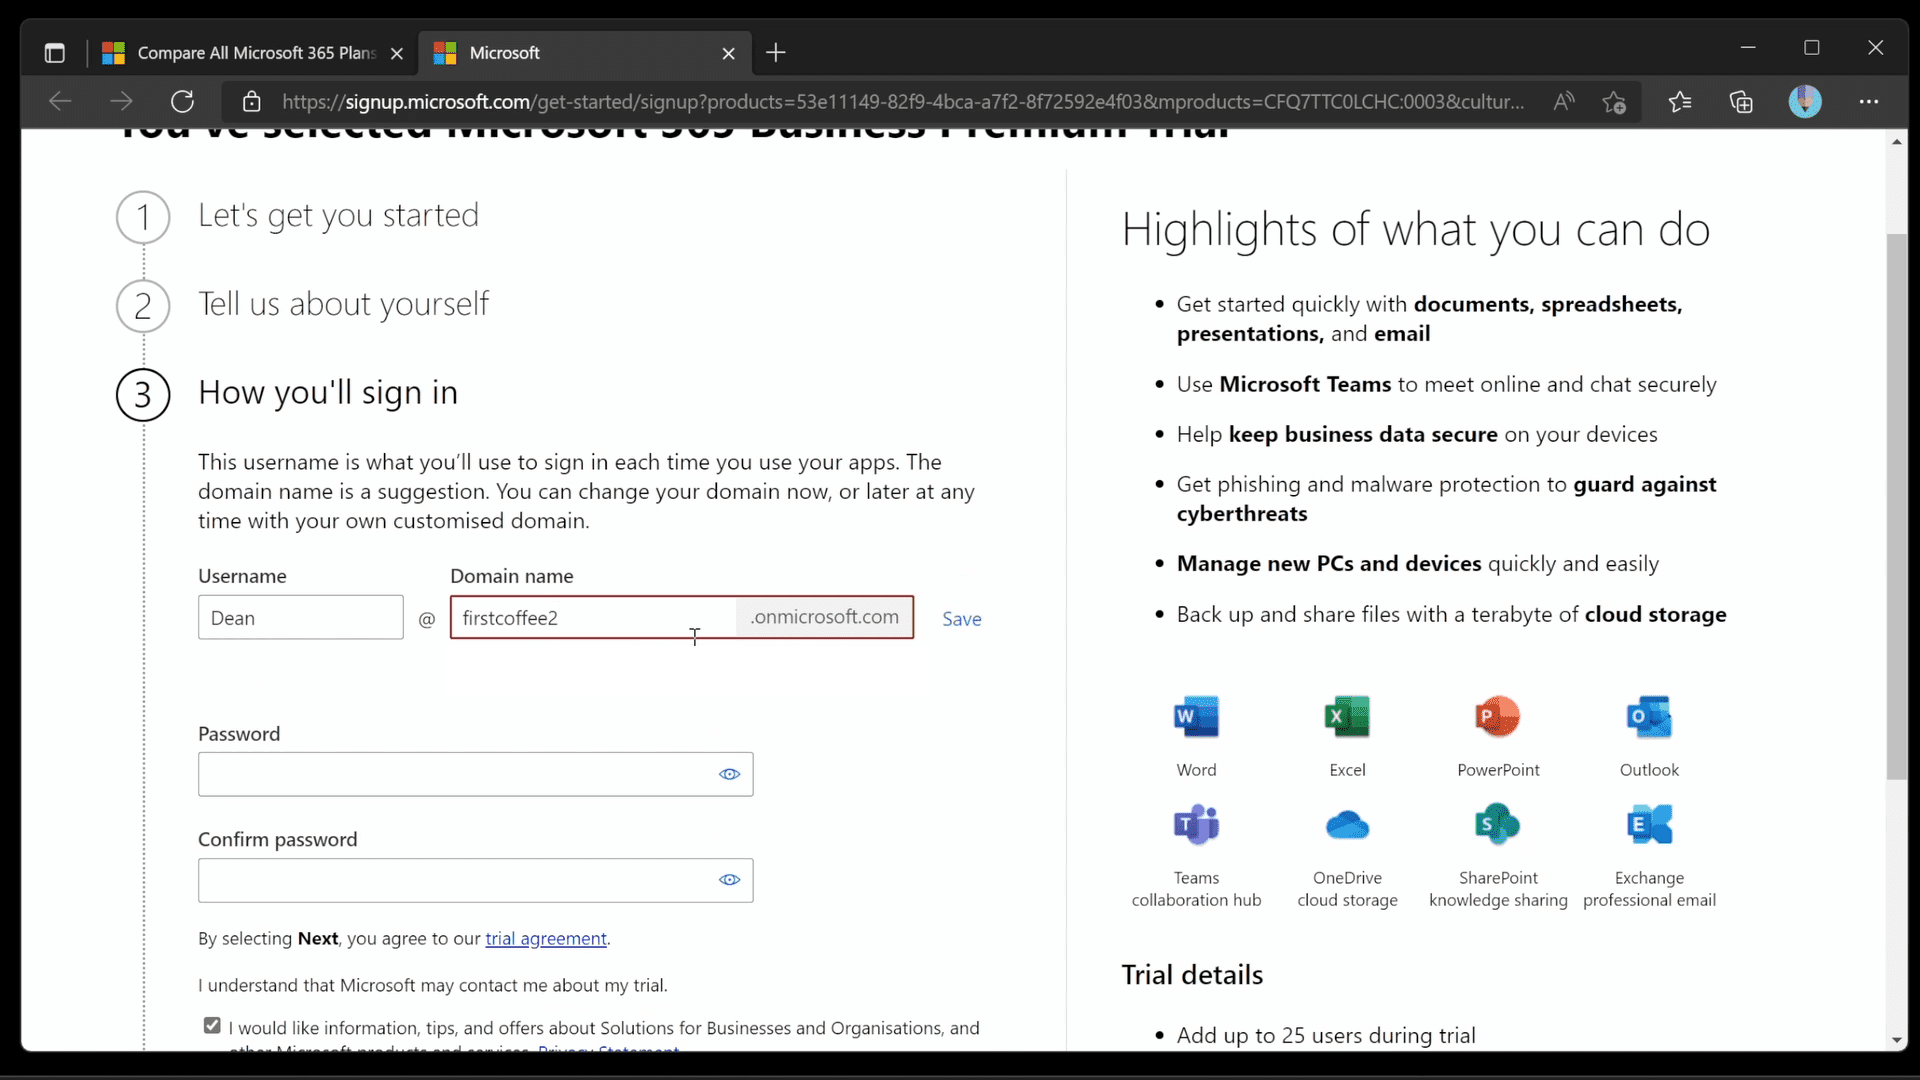Open the trial agreement link

(545, 938)
